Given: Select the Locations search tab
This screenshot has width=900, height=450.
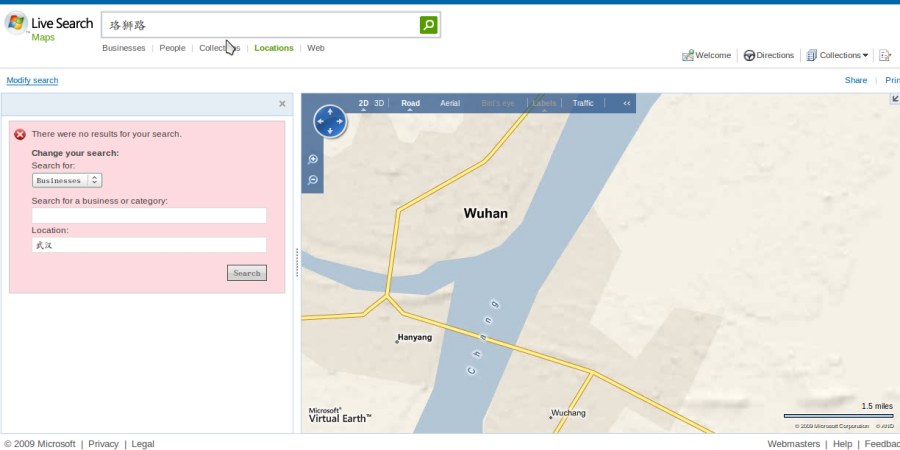Looking at the screenshot, I should pos(274,48).
